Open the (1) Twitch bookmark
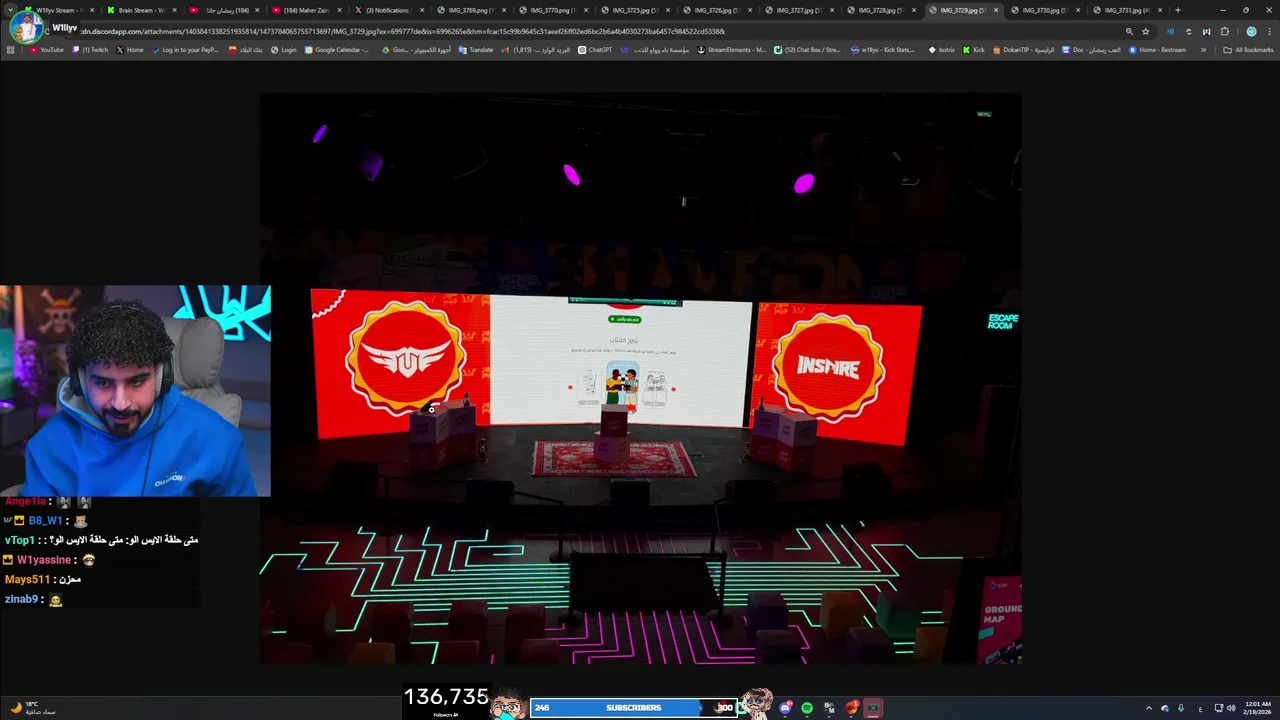The height and width of the screenshot is (720, 1280). click(91, 50)
